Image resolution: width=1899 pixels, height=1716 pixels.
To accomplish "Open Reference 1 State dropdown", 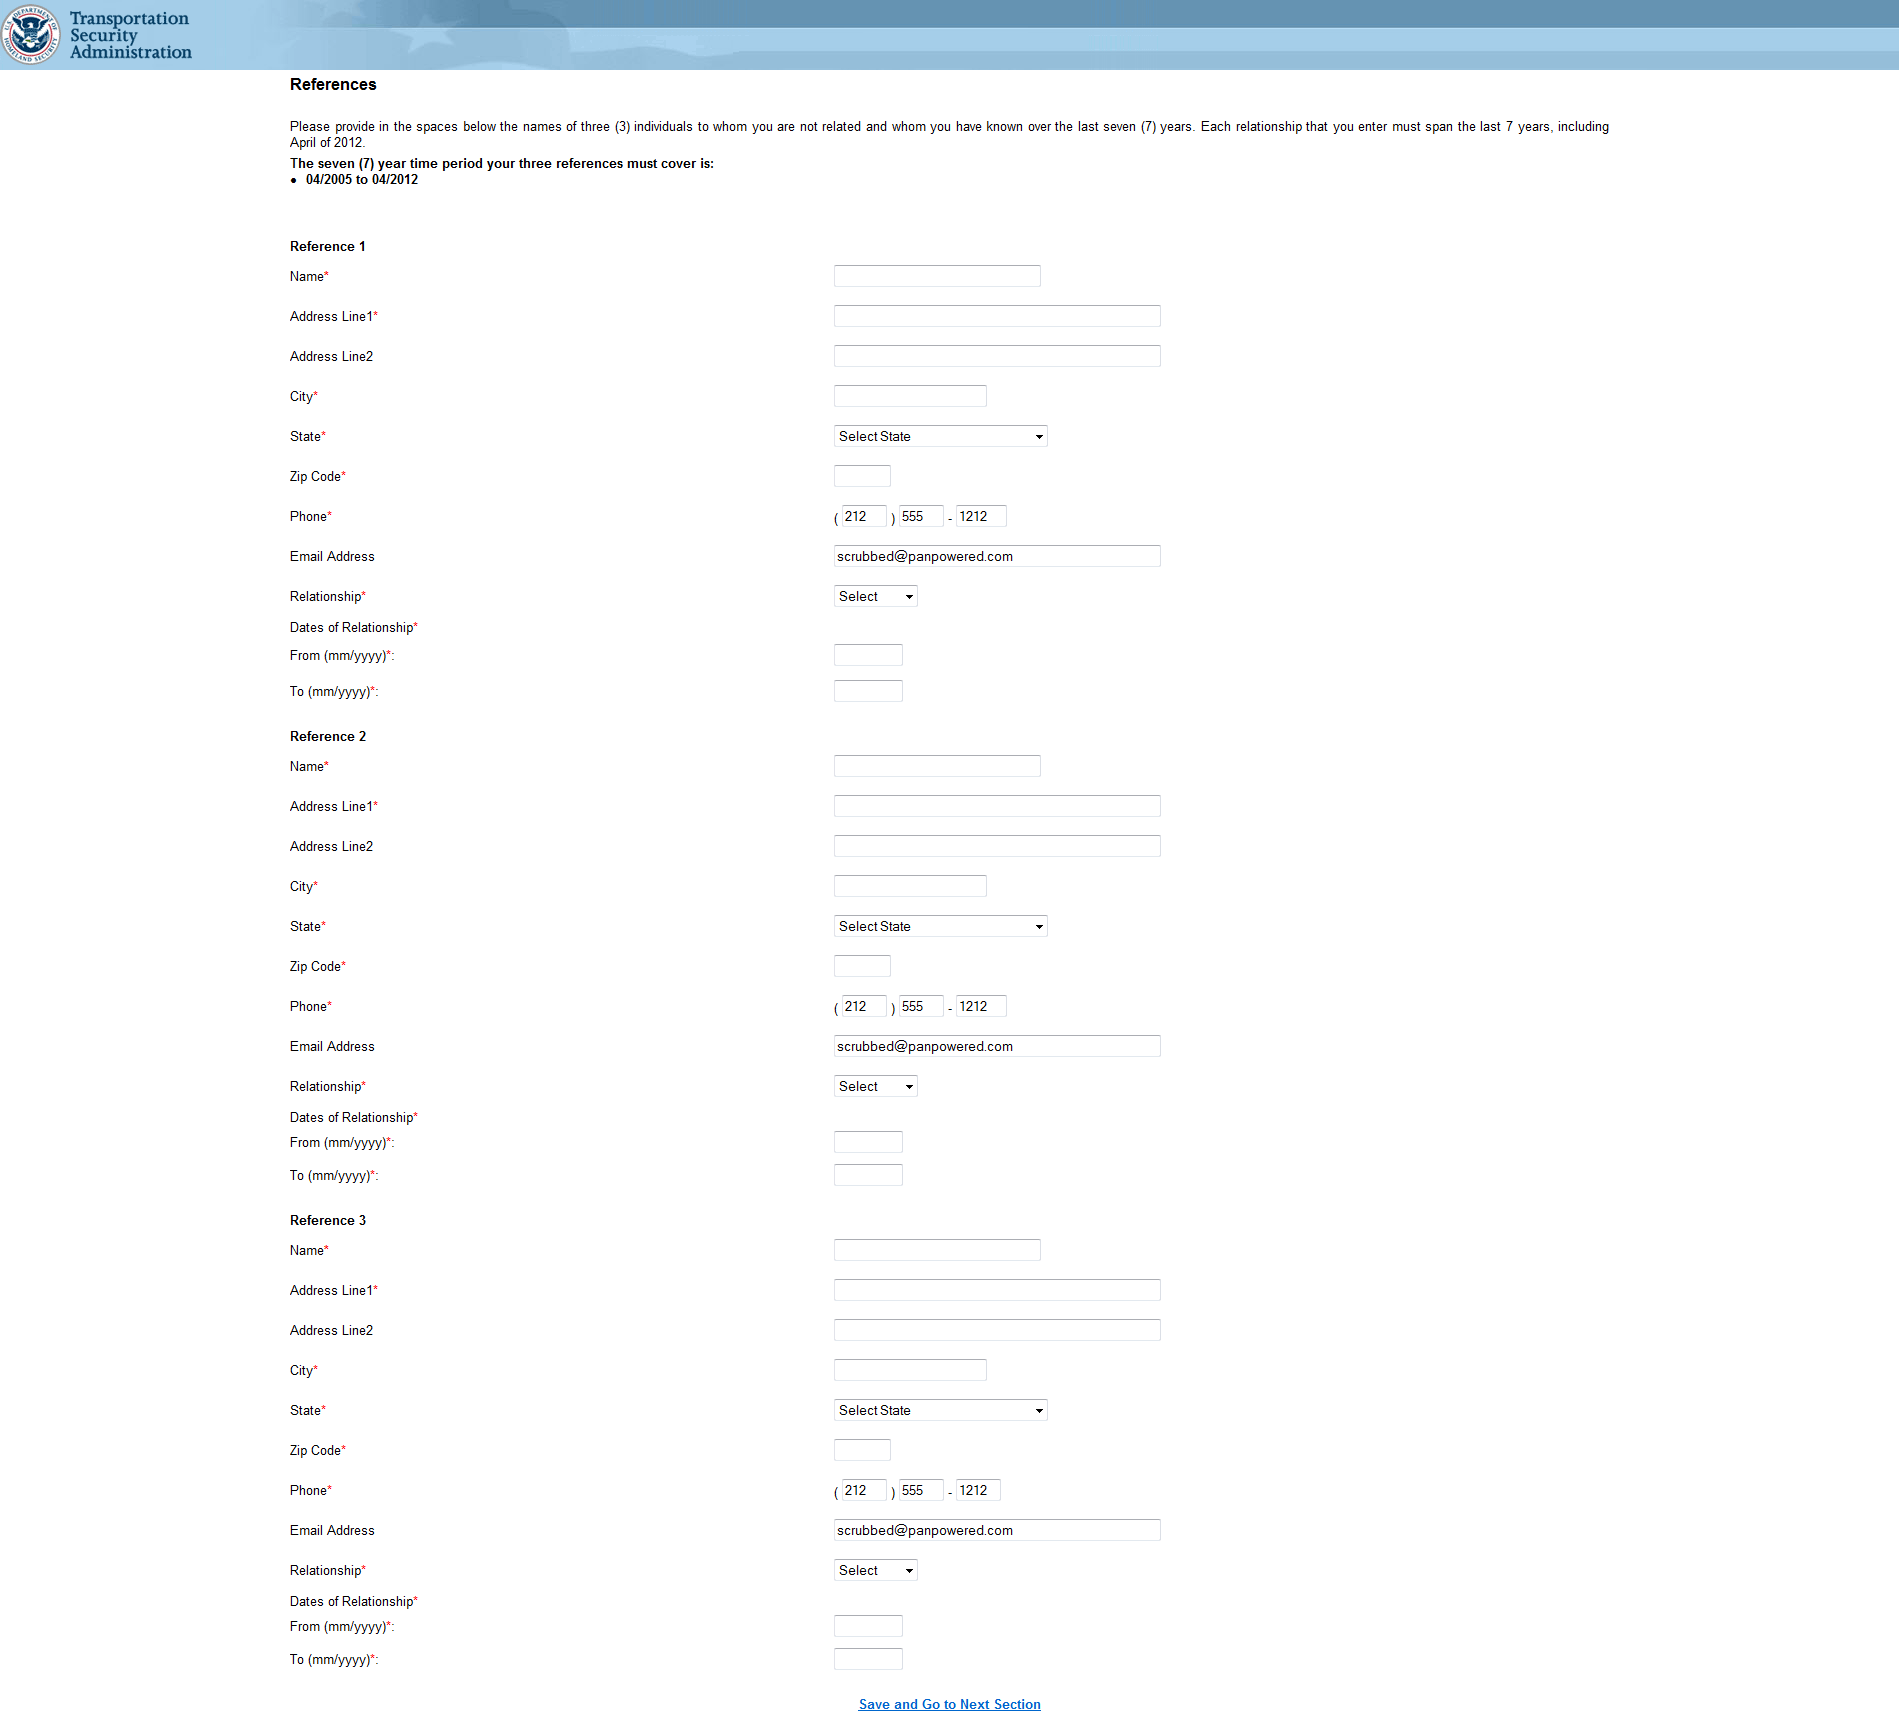I will point(940,436).
